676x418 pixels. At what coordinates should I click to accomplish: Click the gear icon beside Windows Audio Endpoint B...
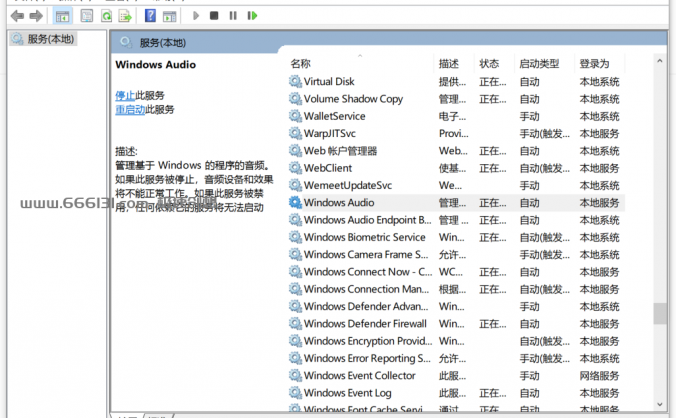(x=295, y=220)
